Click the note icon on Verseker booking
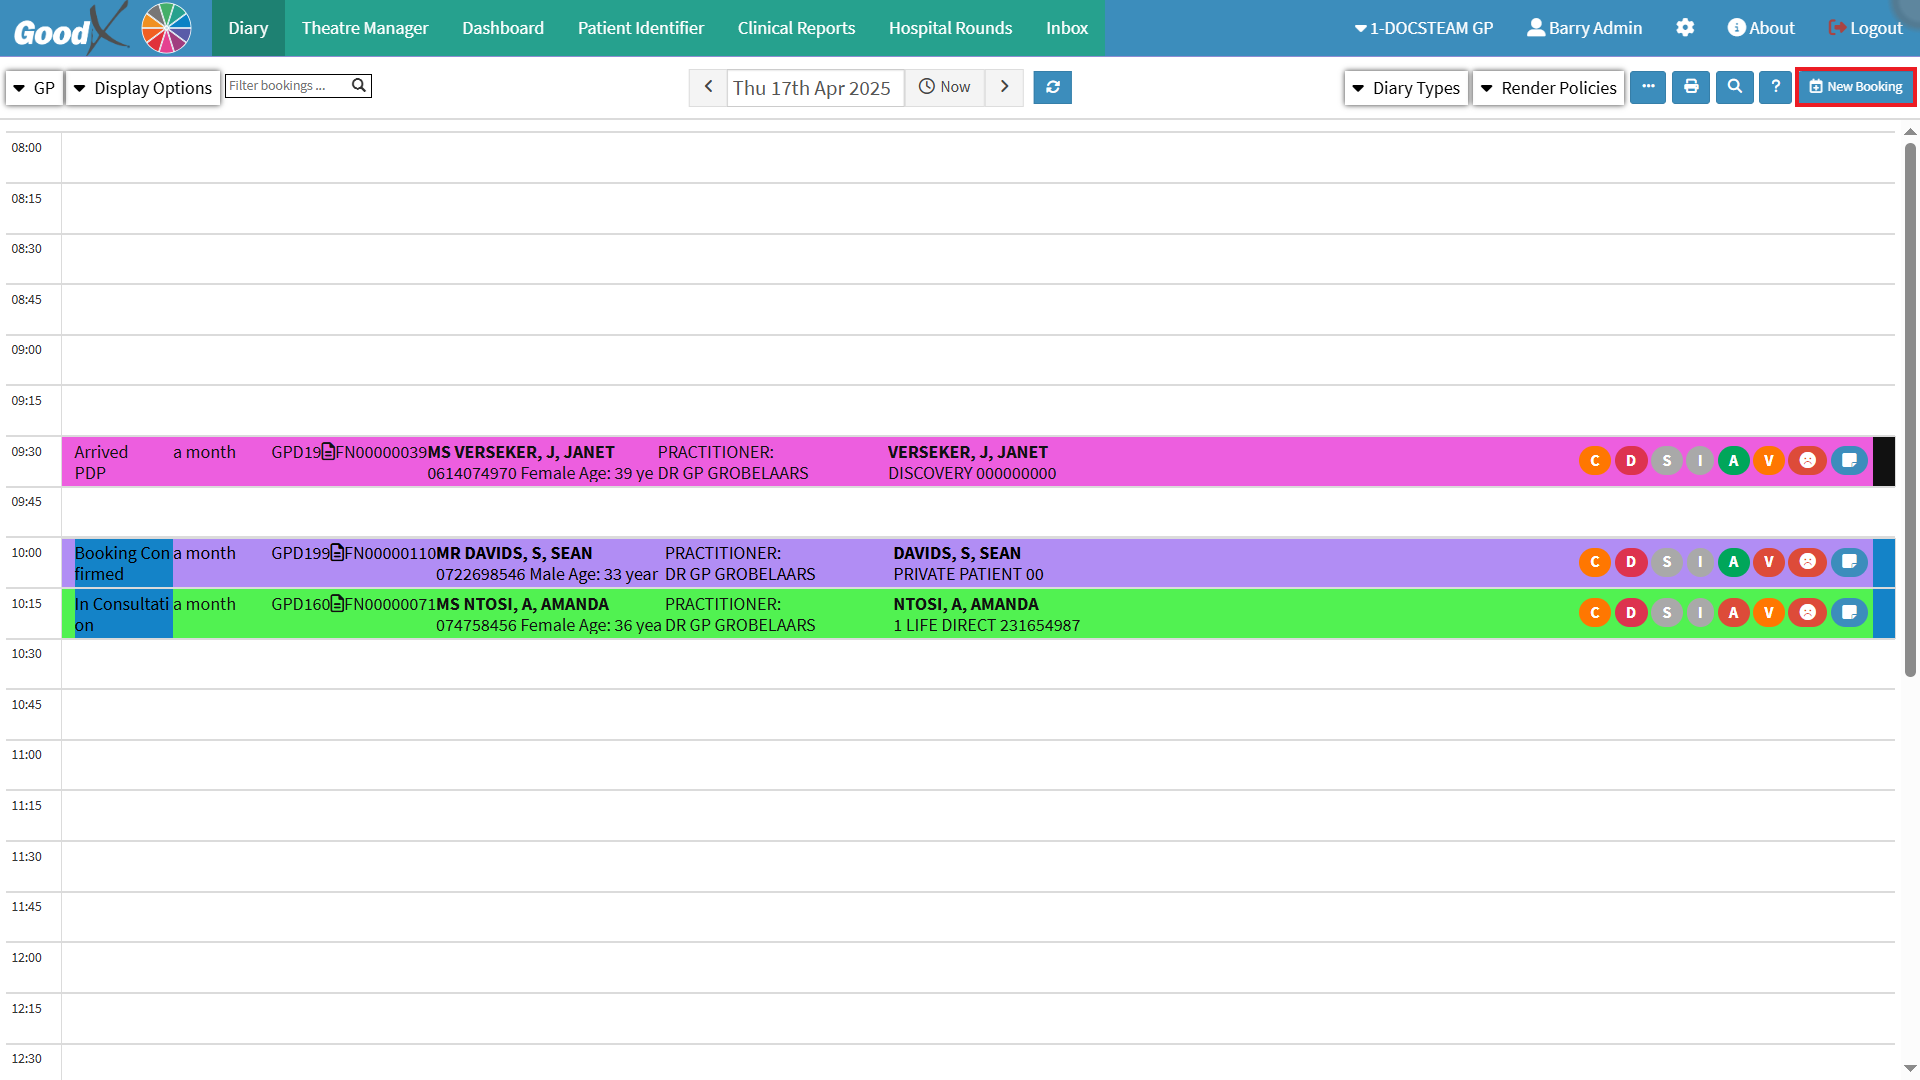Viewport: 1920px width, 1080px height. tap(1849, 461)
